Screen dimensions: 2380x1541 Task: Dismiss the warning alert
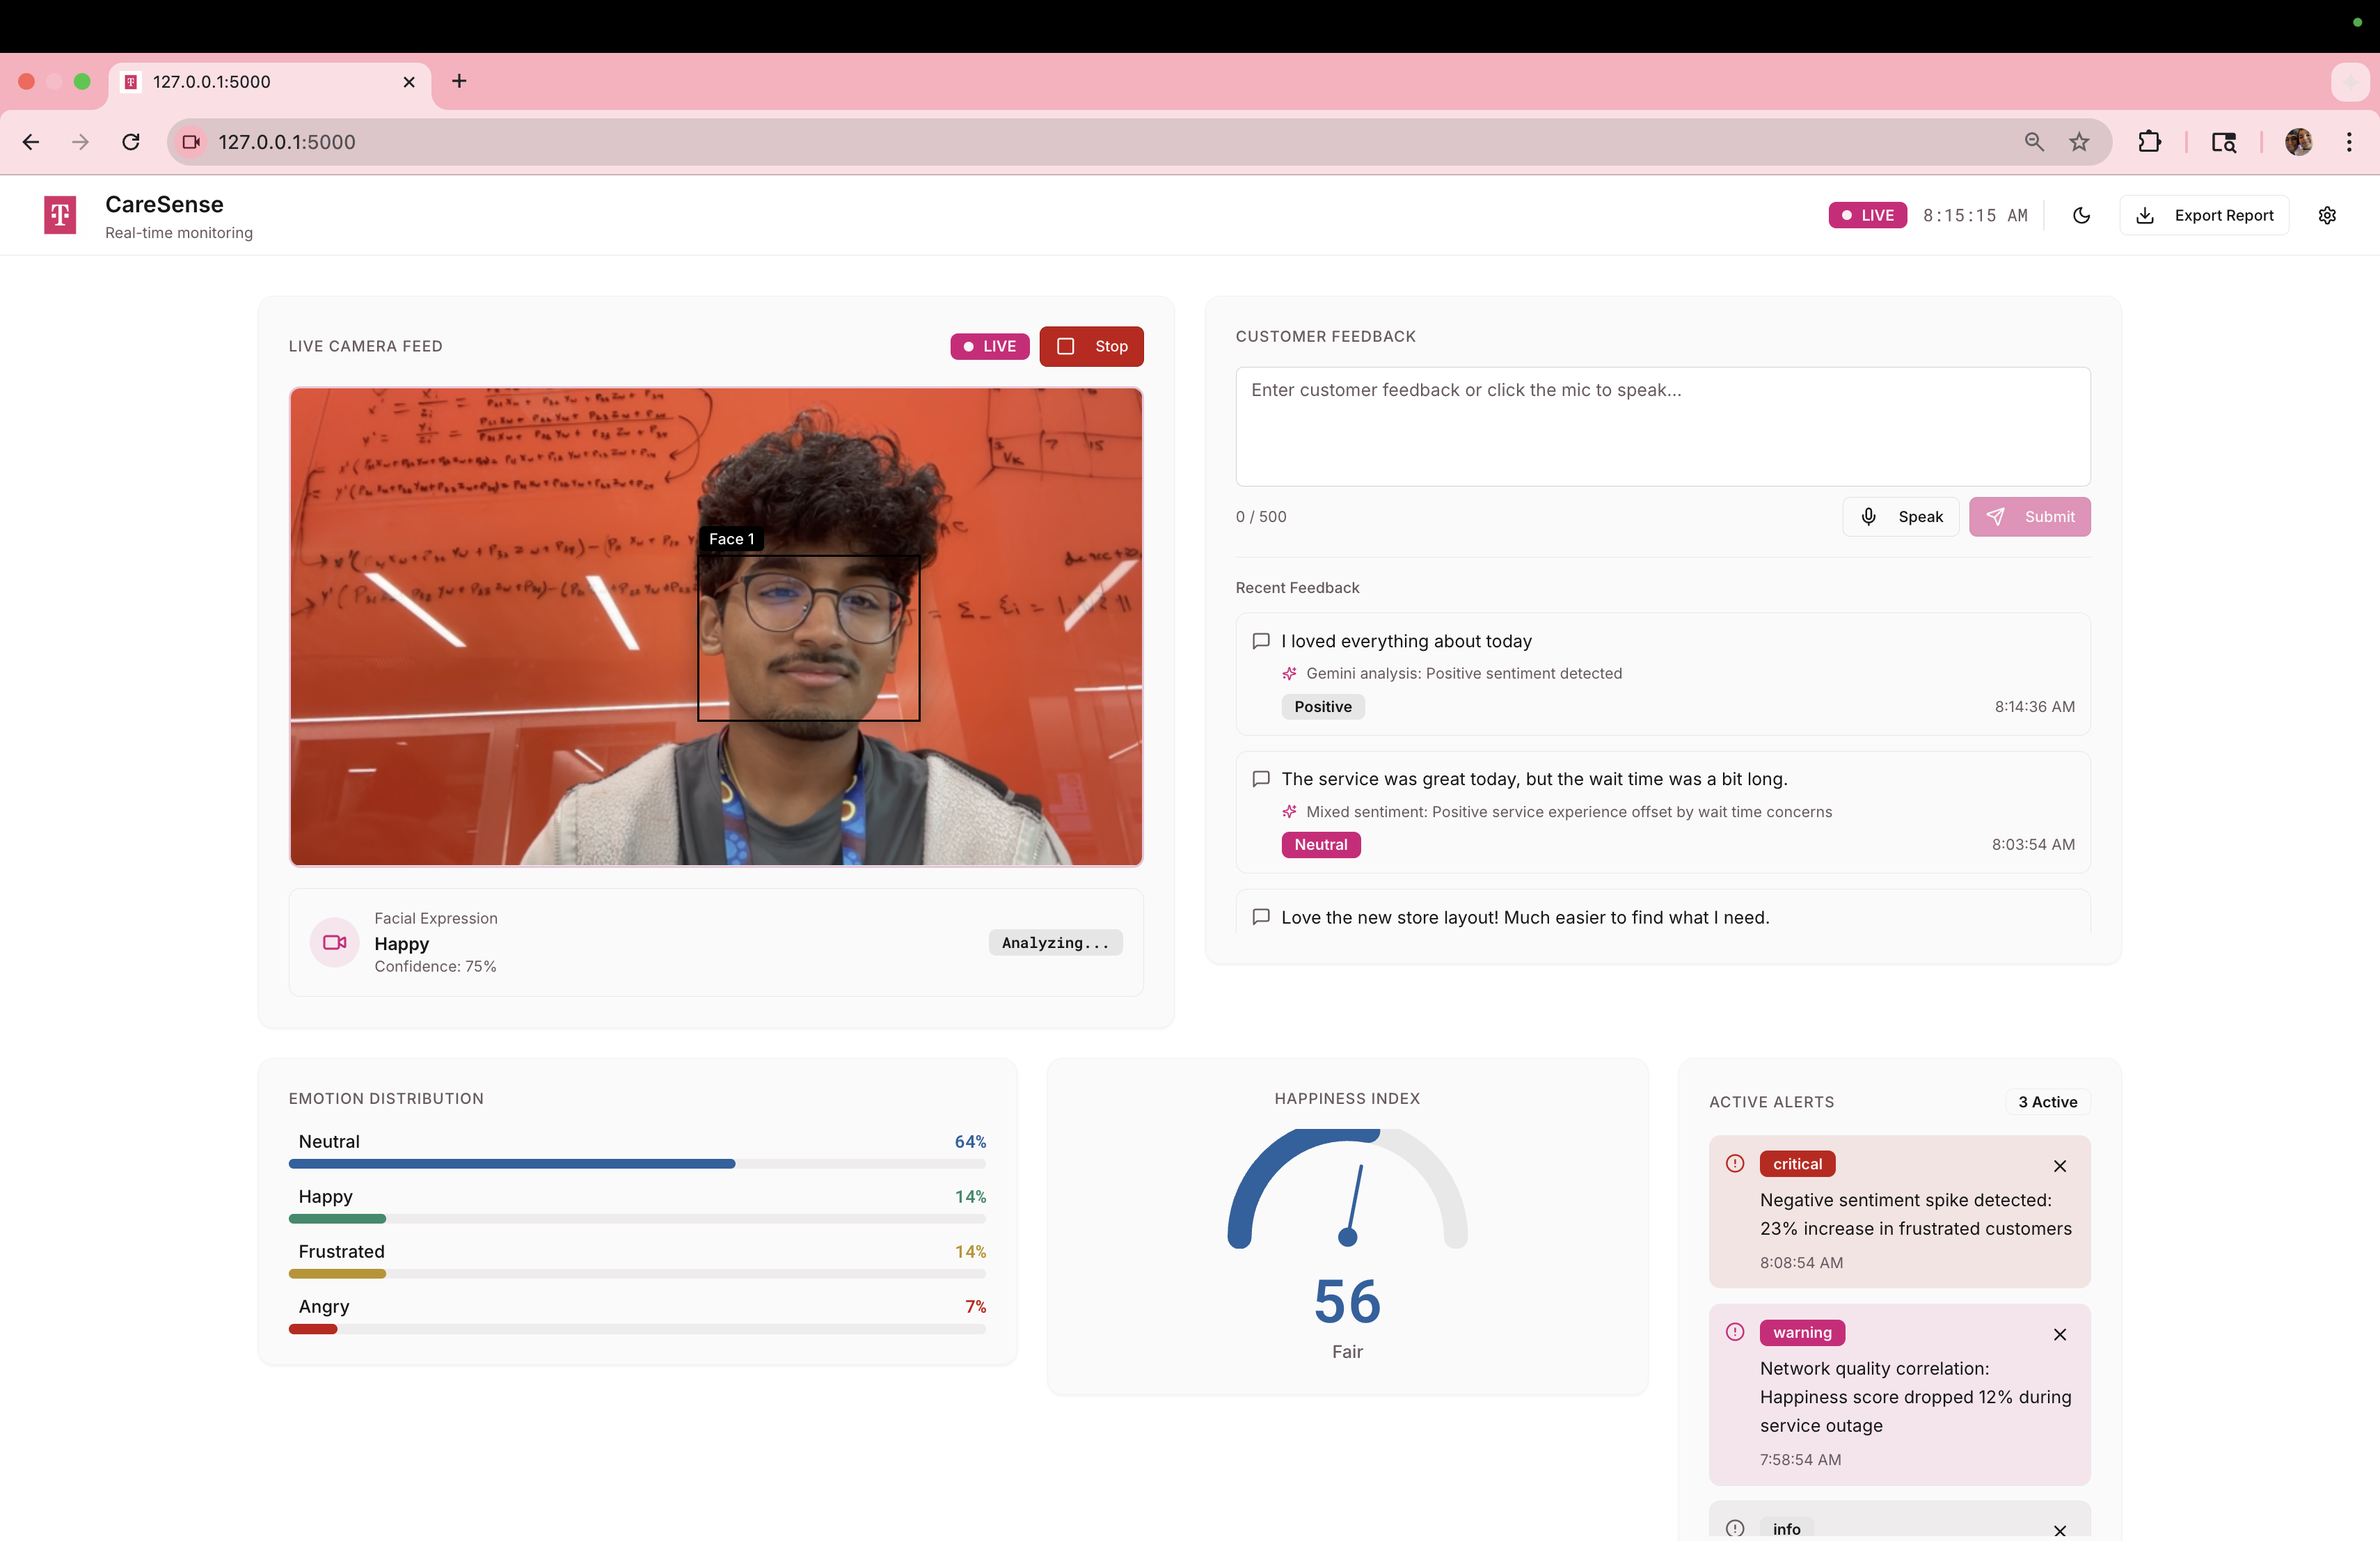[x=2059, y=1334]
